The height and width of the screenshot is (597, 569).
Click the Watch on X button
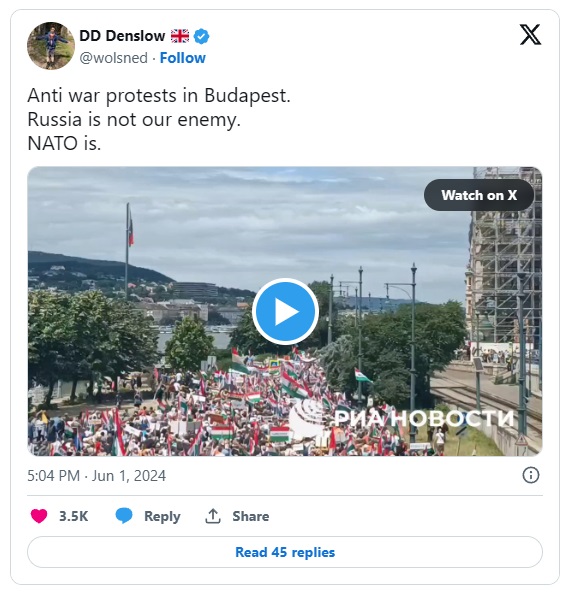pos(479,195)
